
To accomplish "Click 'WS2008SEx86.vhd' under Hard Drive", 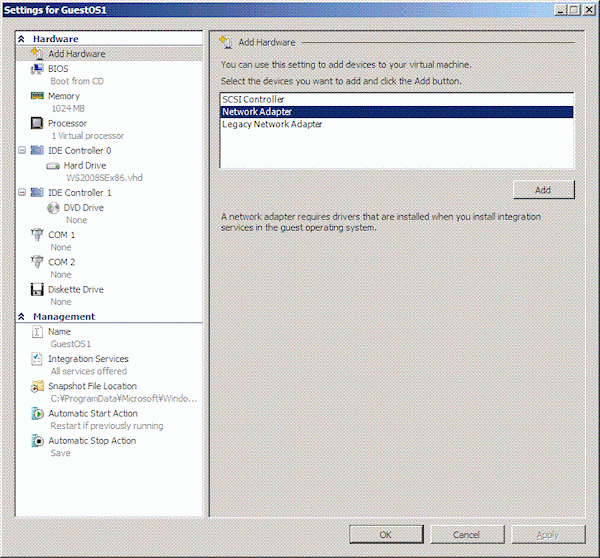I will (104, 178).
